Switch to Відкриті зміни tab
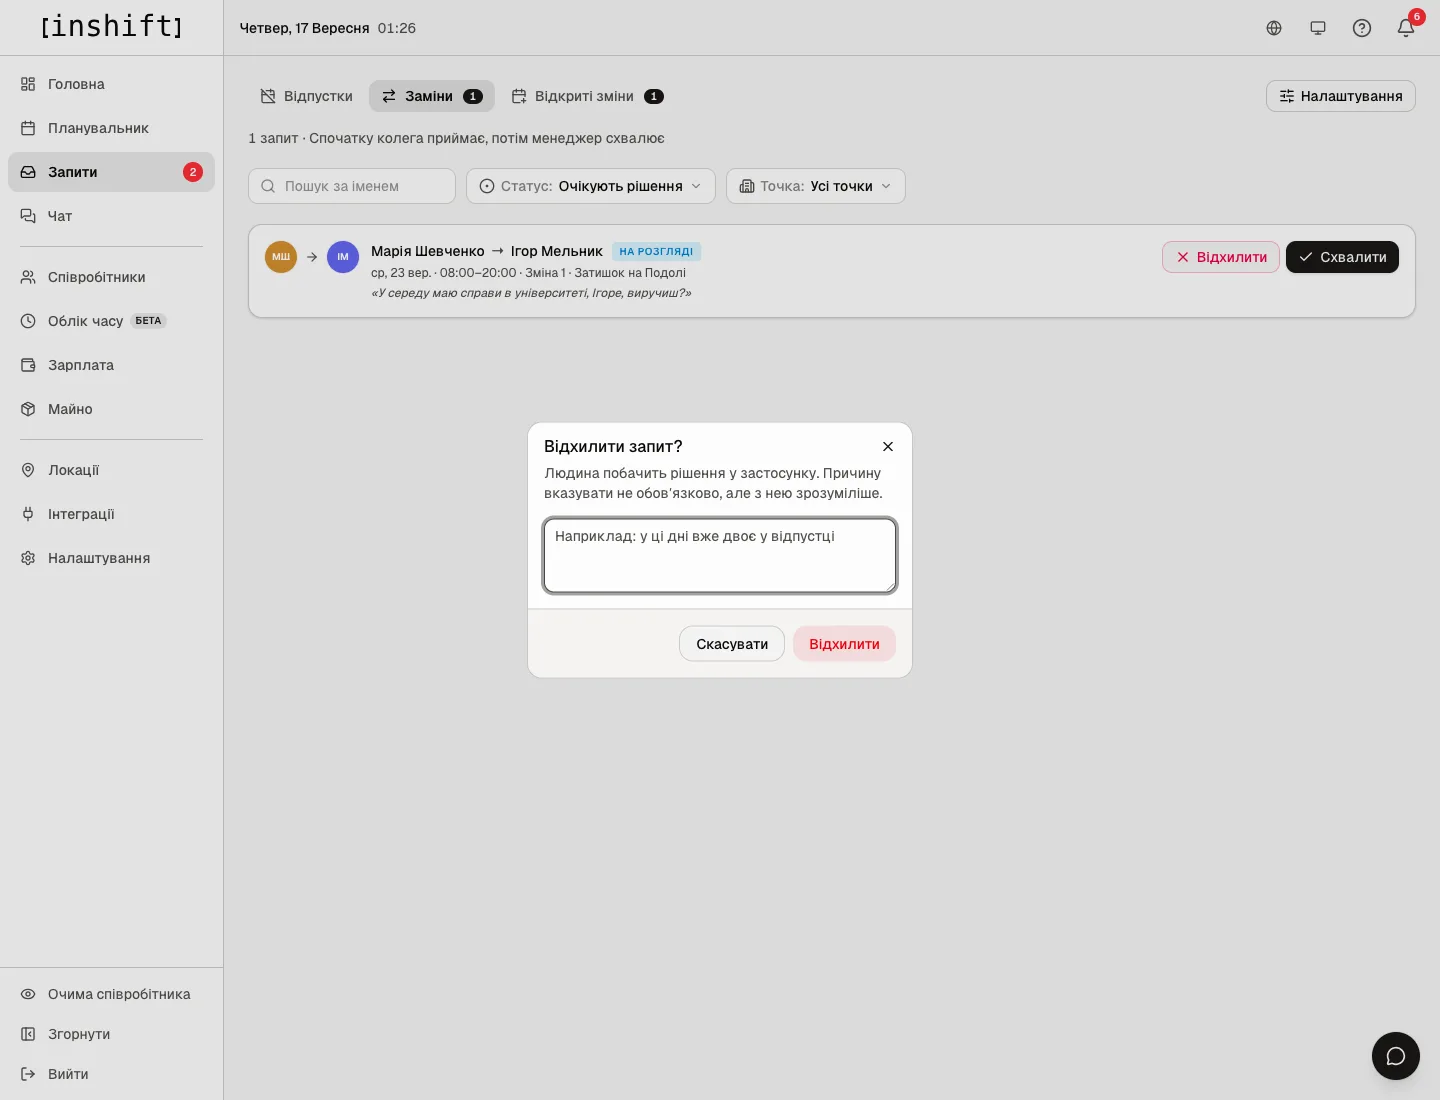The height and width of the screenshot is (1100, 1440). coord(587,96)
